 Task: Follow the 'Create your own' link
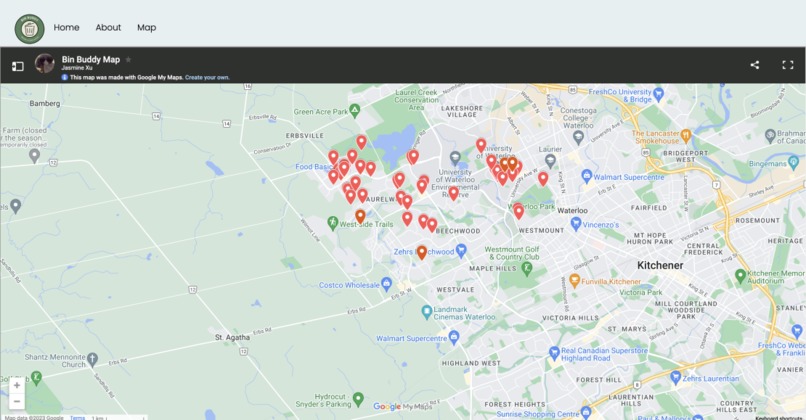[207, 78]
